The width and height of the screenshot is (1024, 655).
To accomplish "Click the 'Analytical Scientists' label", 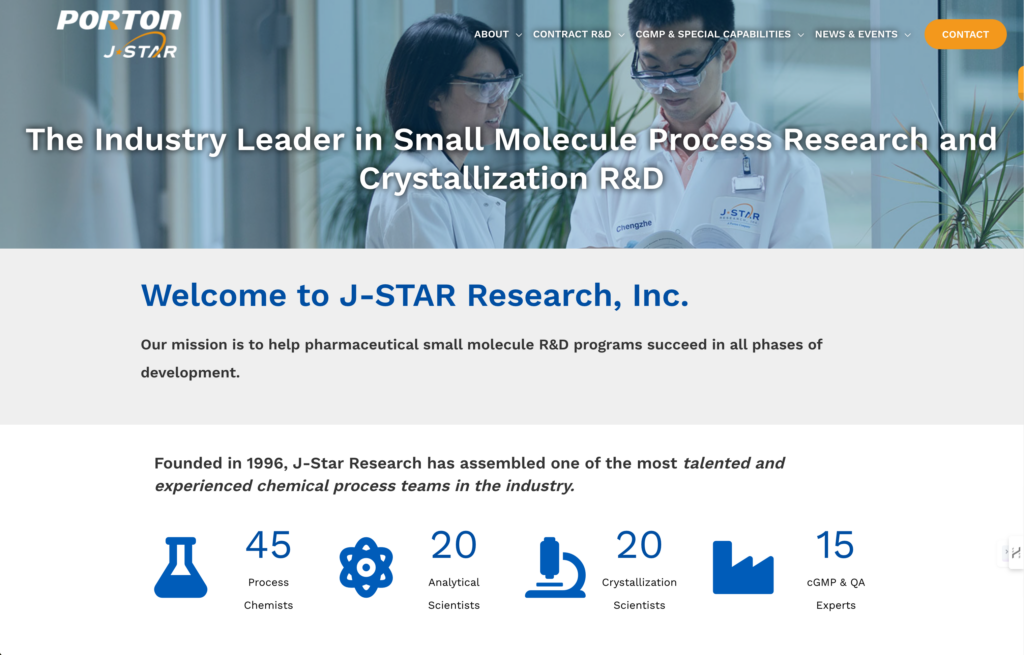I will tap(454, 594).
